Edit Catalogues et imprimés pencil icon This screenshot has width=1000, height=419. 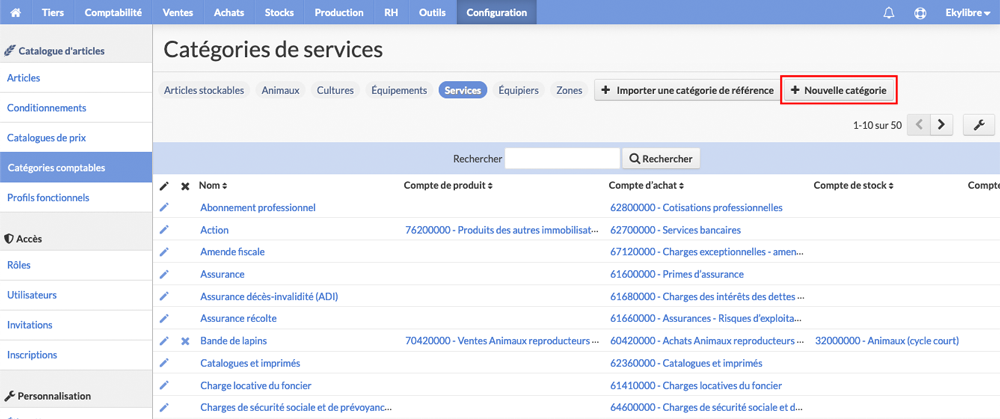coord(164,363)
